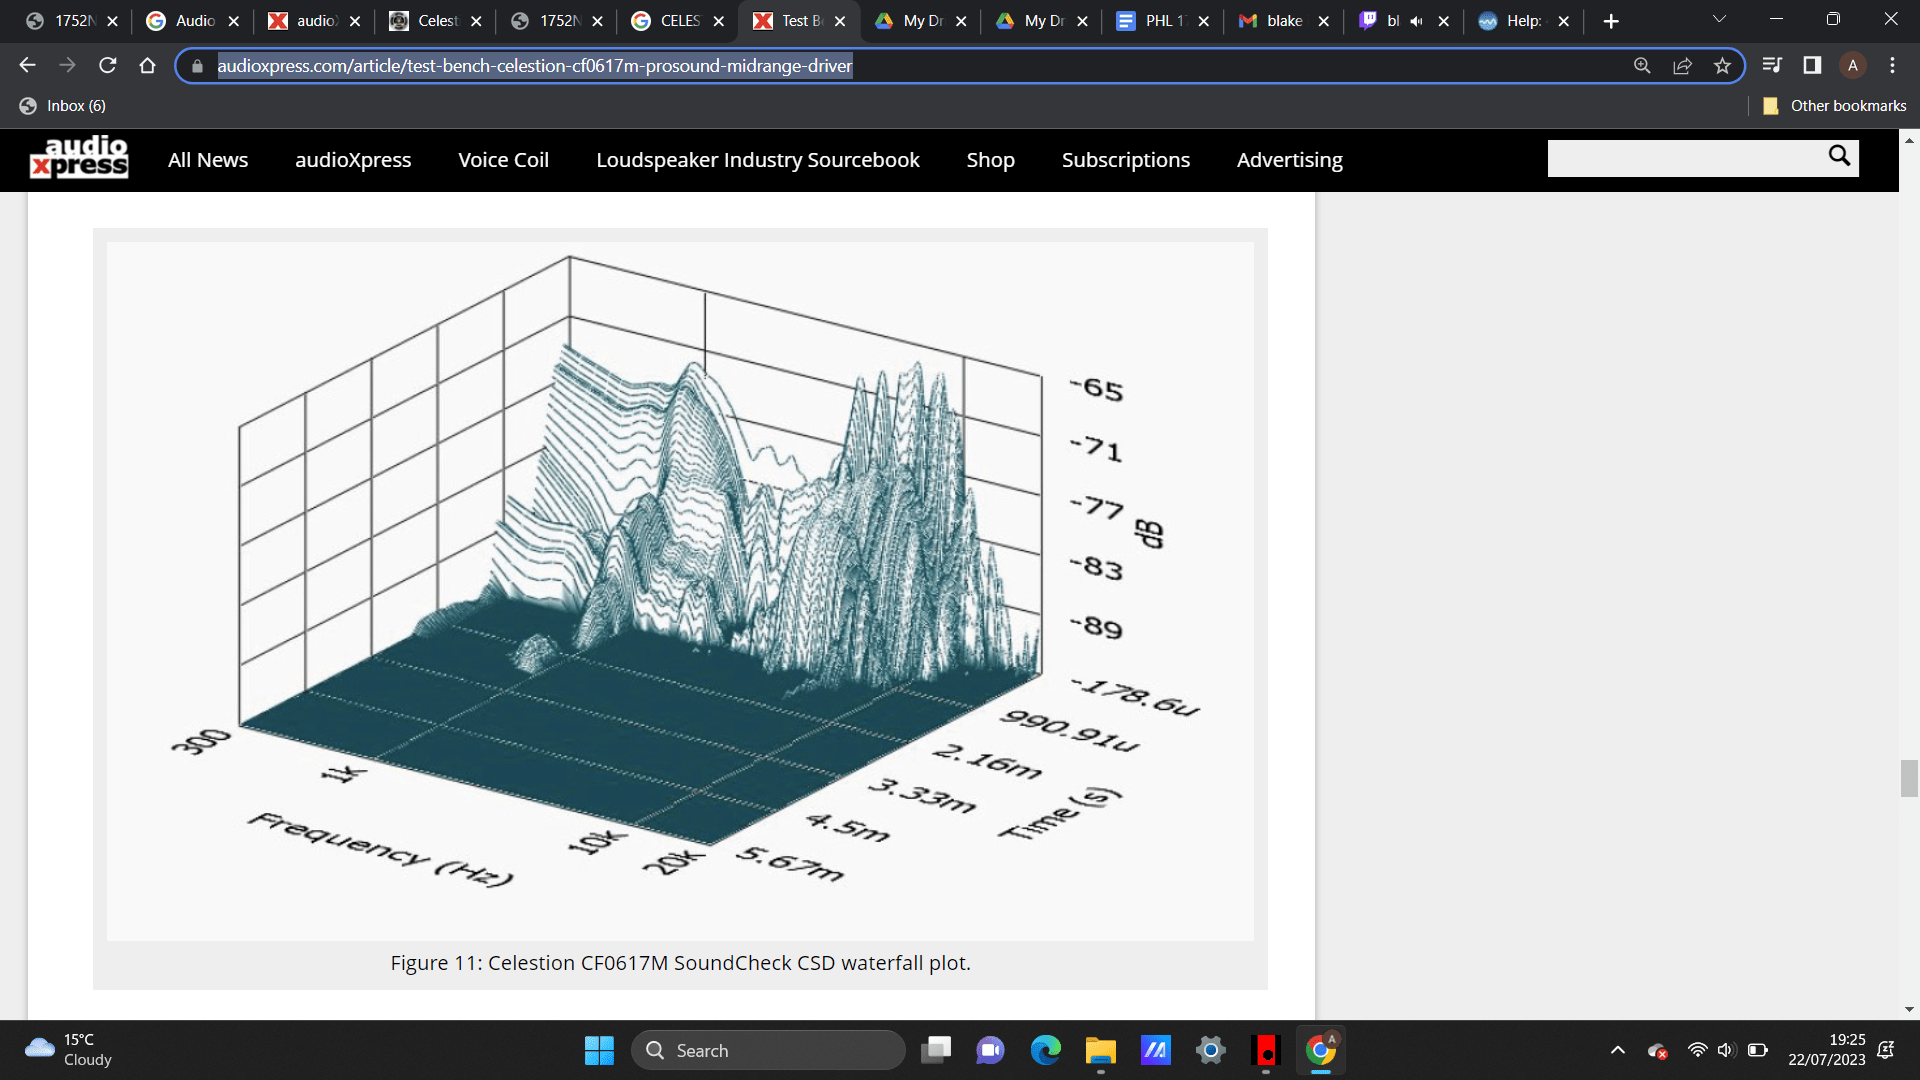Open the audioXpress menu item
The height and width of the screenshot is (1080, 1920).
(x=353, y=160)
